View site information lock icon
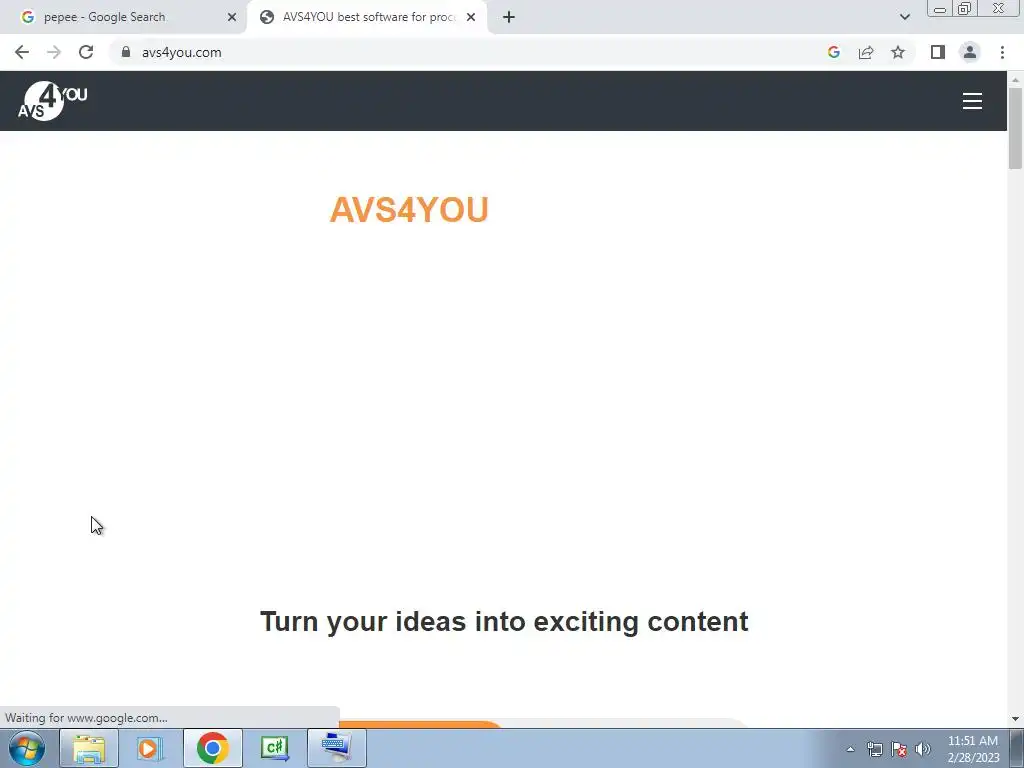This screenshot has height=768, width=1024. tap(126, 52)
